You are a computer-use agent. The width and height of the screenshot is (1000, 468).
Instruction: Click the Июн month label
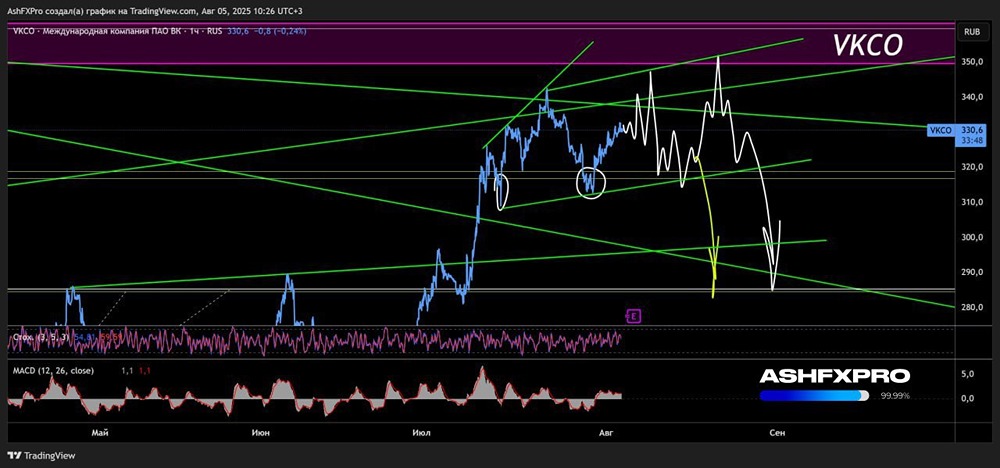coord(260,433)
